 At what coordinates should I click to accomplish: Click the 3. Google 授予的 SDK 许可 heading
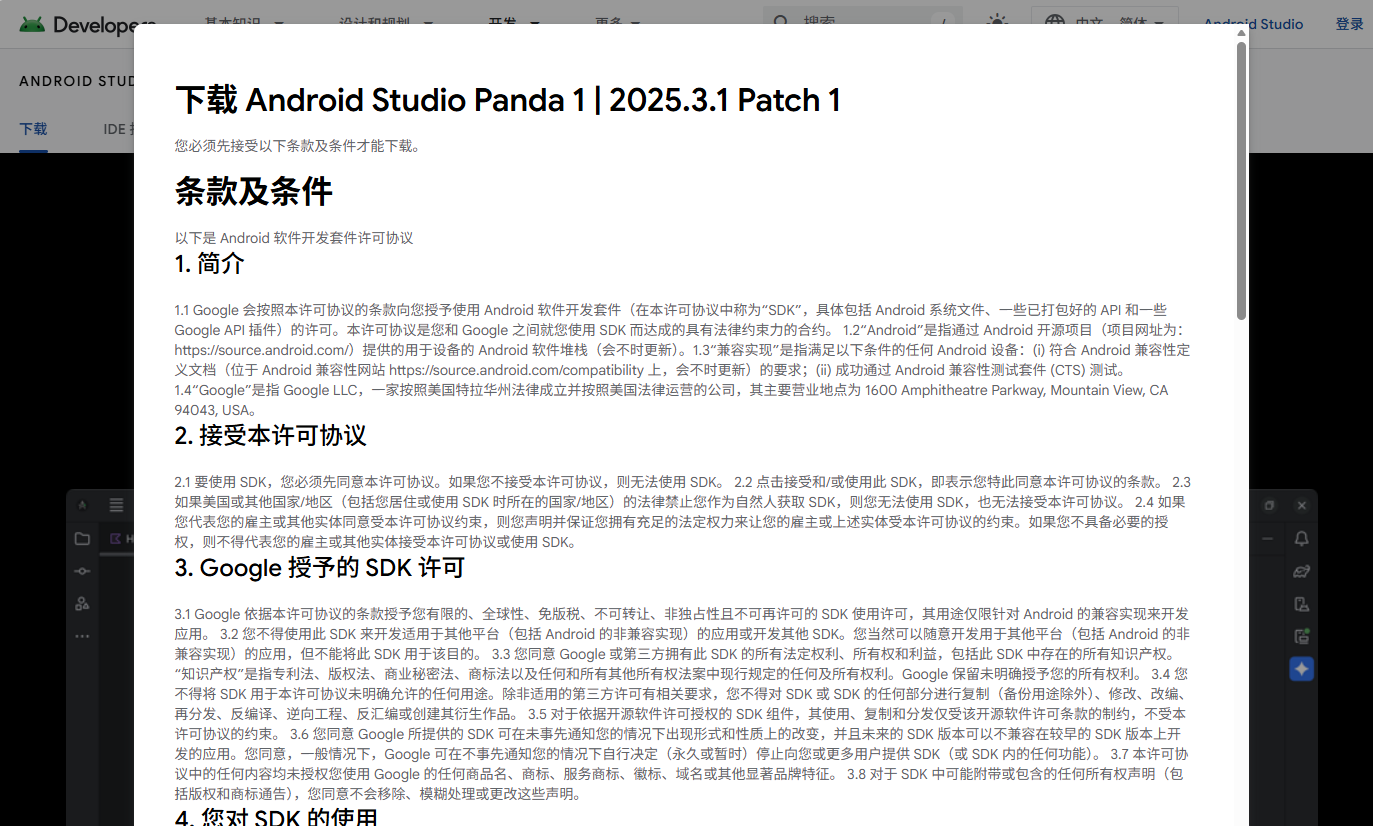tap(320, 568)
